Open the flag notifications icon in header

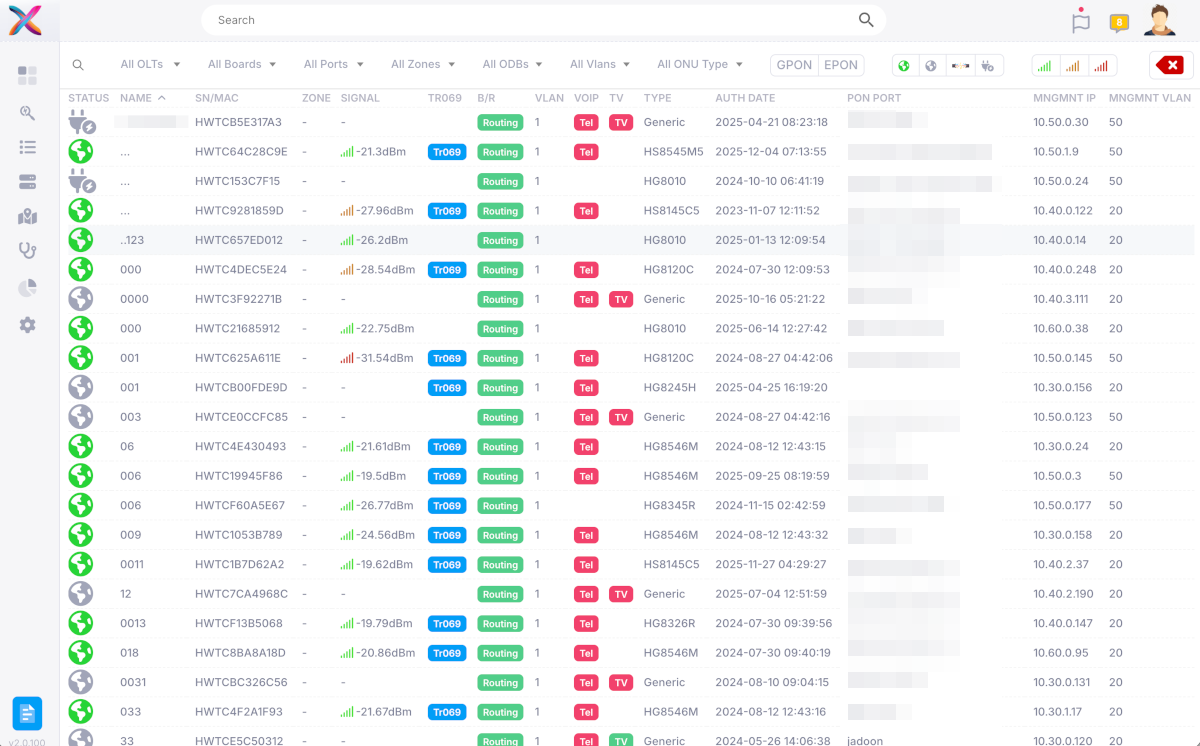click(1080, 20)
